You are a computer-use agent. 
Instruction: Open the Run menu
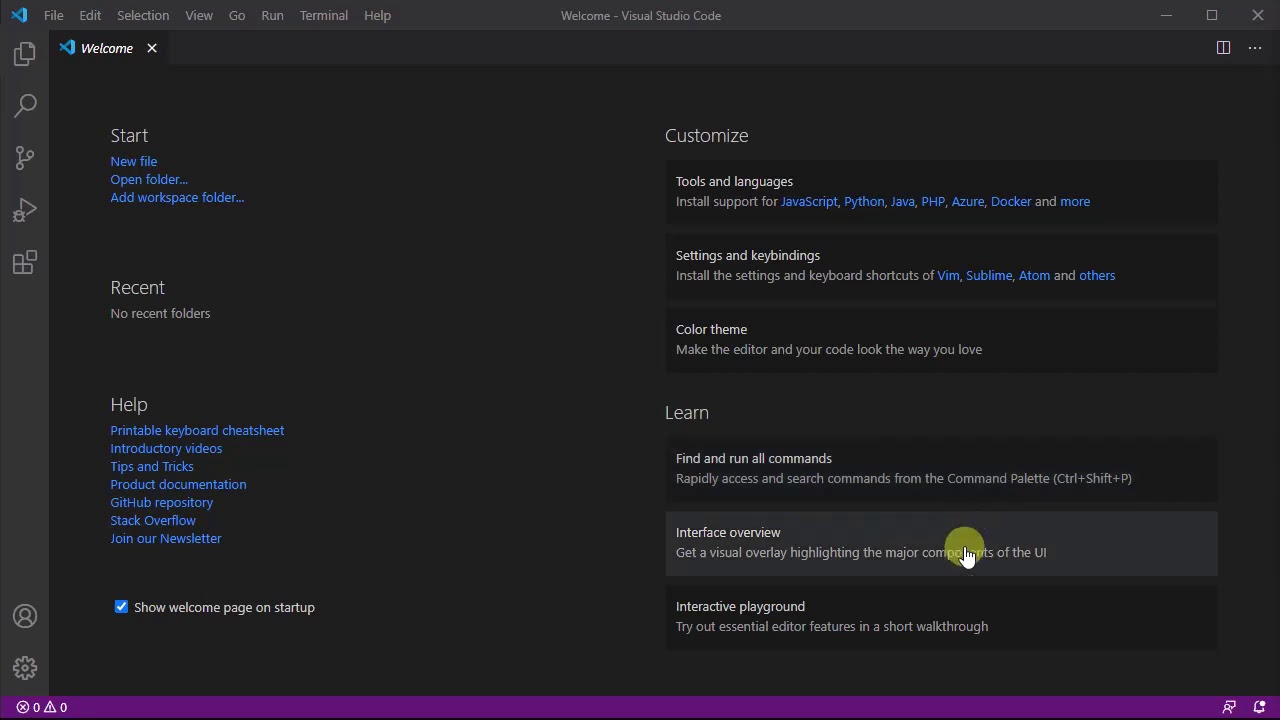coord(272,15)
